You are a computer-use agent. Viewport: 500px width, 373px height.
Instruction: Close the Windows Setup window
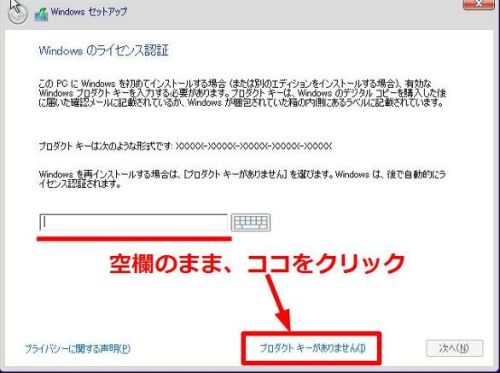pyautogui.click(x=479, y=4)
